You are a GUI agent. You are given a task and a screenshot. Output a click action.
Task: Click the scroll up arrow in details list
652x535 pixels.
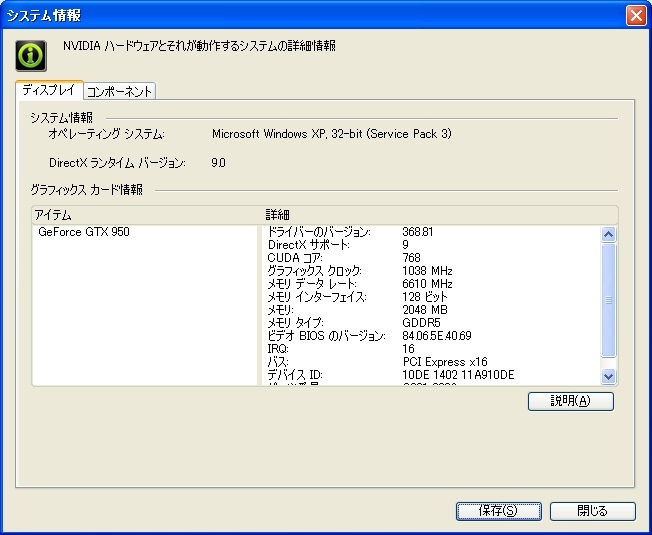click(x=608, y=234)
